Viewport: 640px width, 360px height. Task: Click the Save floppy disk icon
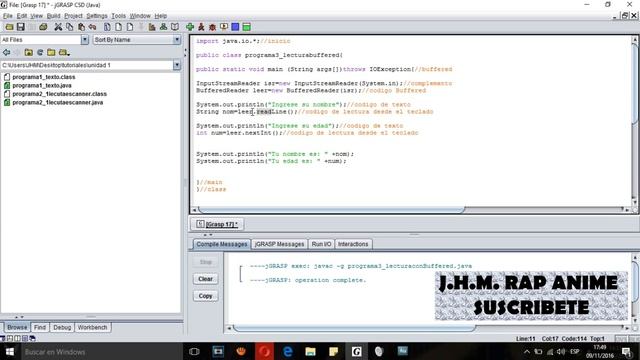[20, 27]
